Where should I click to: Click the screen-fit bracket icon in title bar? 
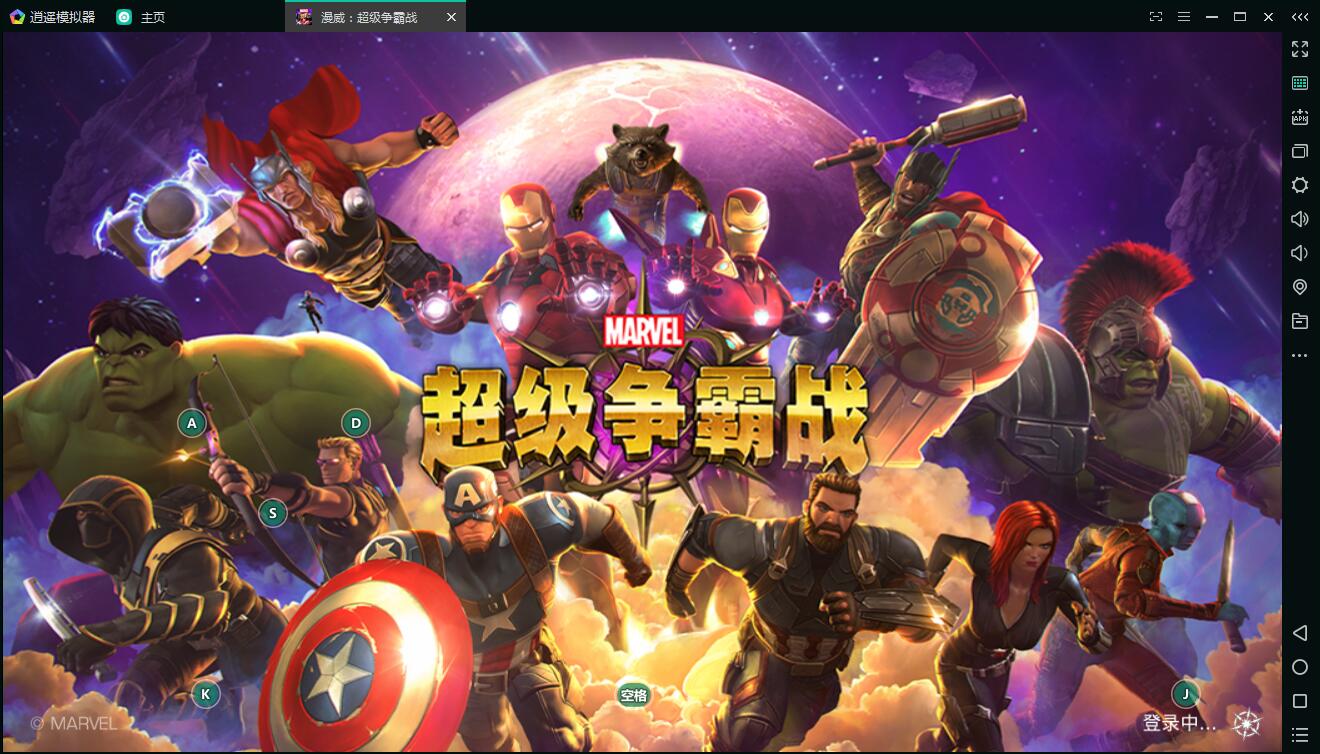(x=1156, y=17)
